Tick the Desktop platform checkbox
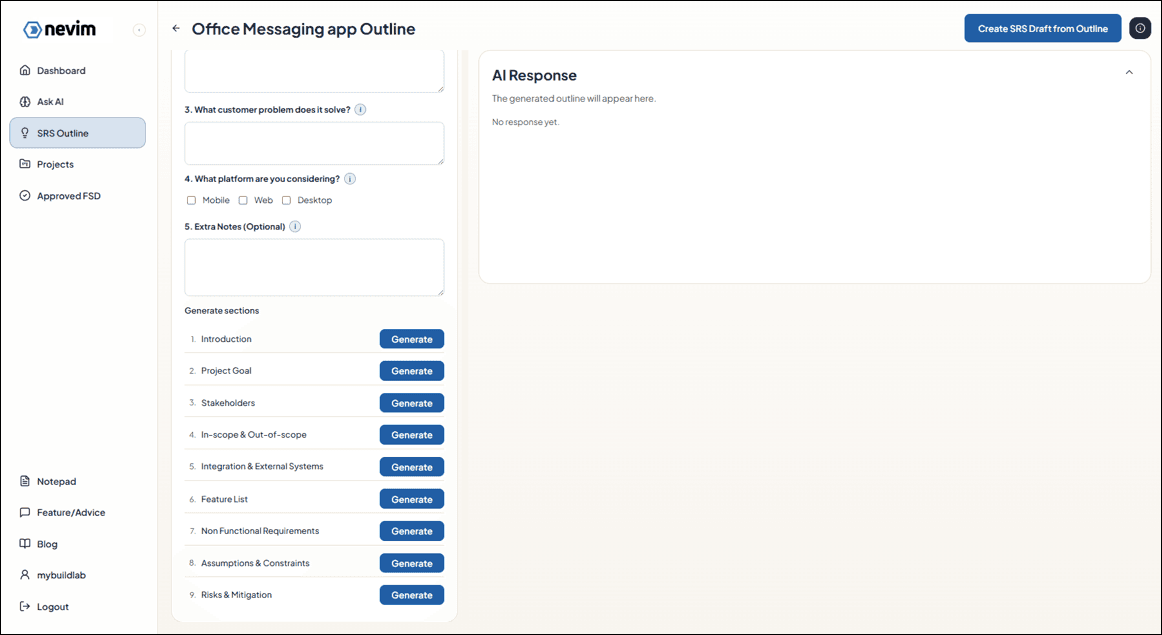Screen dimensions: 1162x635 click(x=286, y=200)
